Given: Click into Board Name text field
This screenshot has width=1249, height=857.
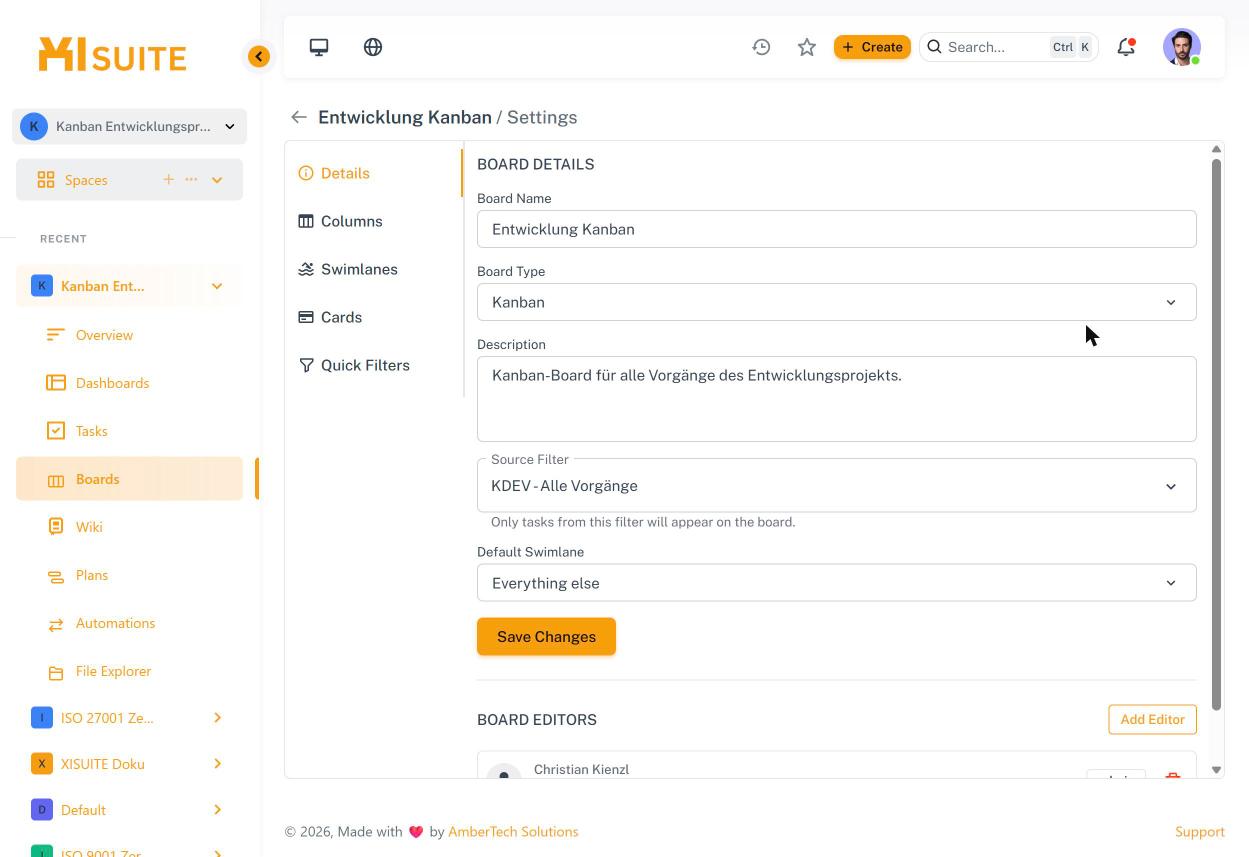Looking at the screenshot, I should (x=836, y=229).
